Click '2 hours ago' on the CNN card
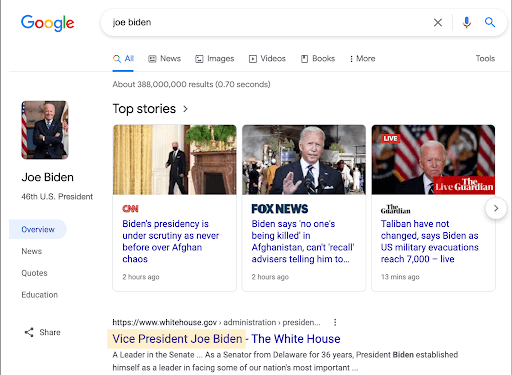Viewport: 512px width, 375px height. [x=141, y=277]
